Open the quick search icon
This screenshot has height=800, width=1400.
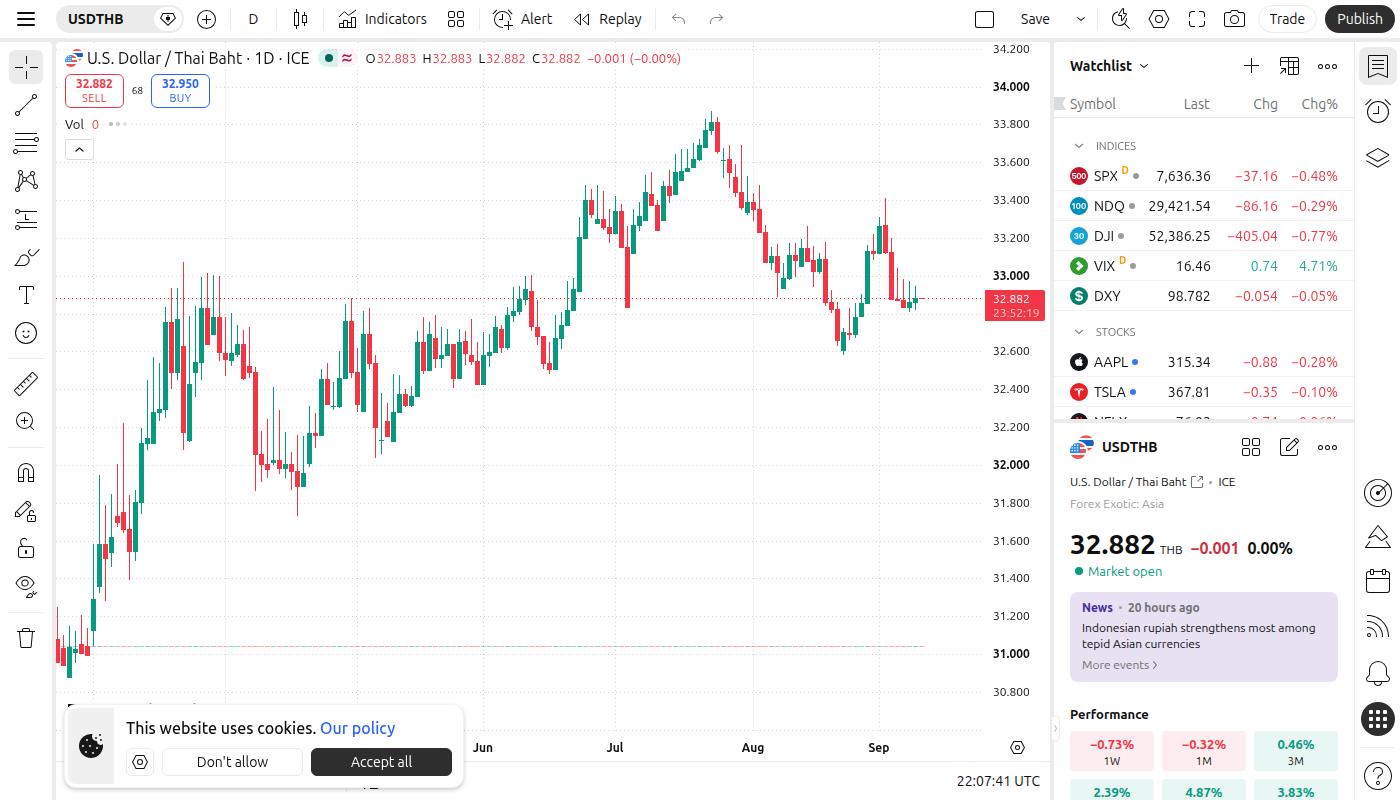pos(1120,19)
